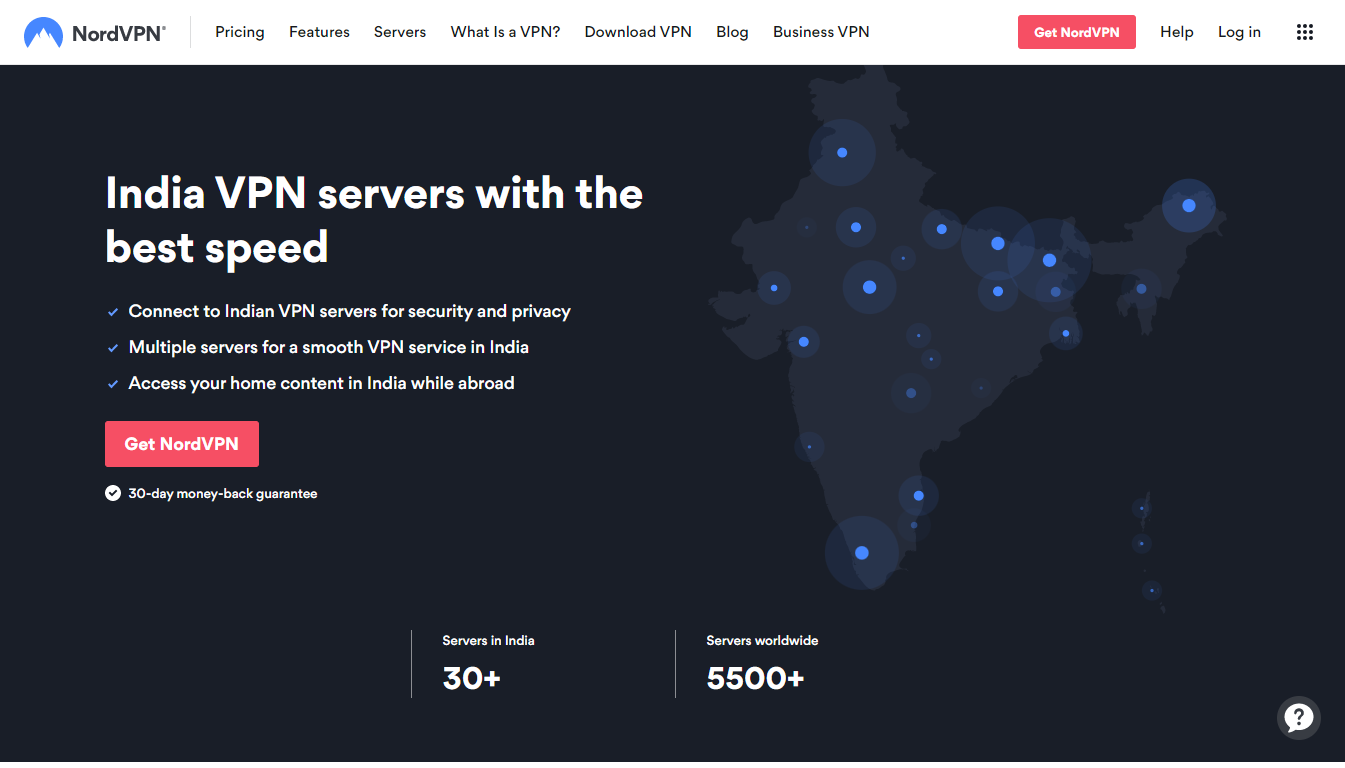Go to the Features menu item
Screen dimensions: 1345x768
pos(319,32)
